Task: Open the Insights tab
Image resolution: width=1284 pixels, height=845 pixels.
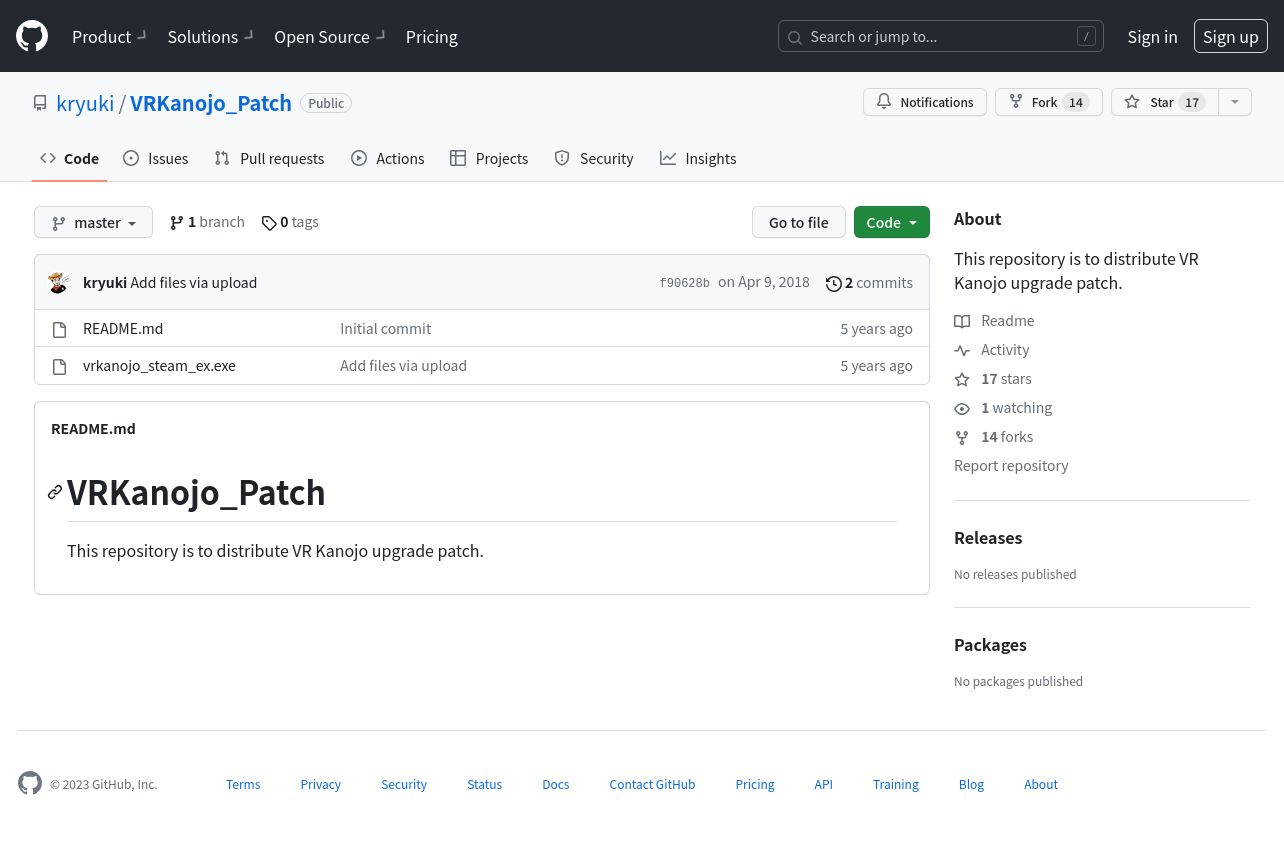Action: 698,158
